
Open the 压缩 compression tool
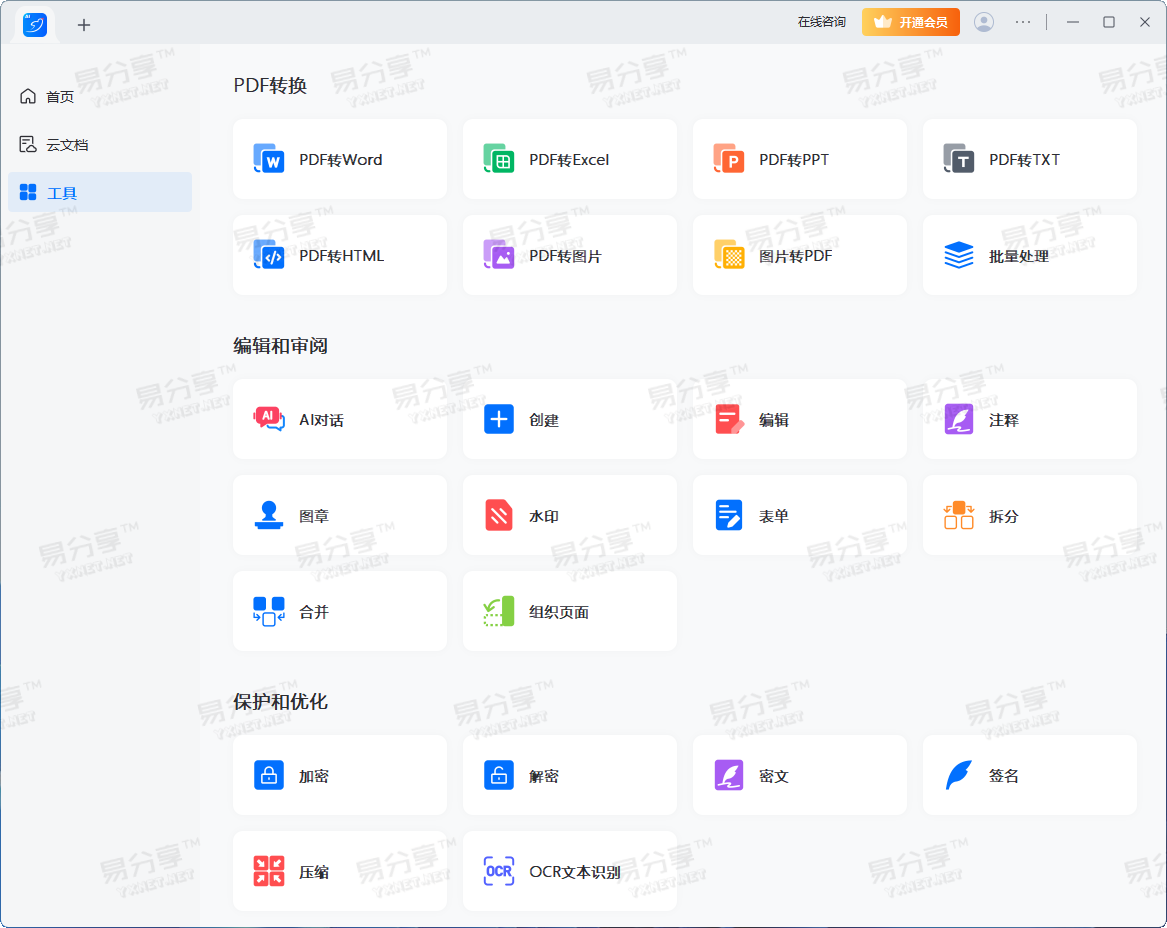tap(339, 871)
